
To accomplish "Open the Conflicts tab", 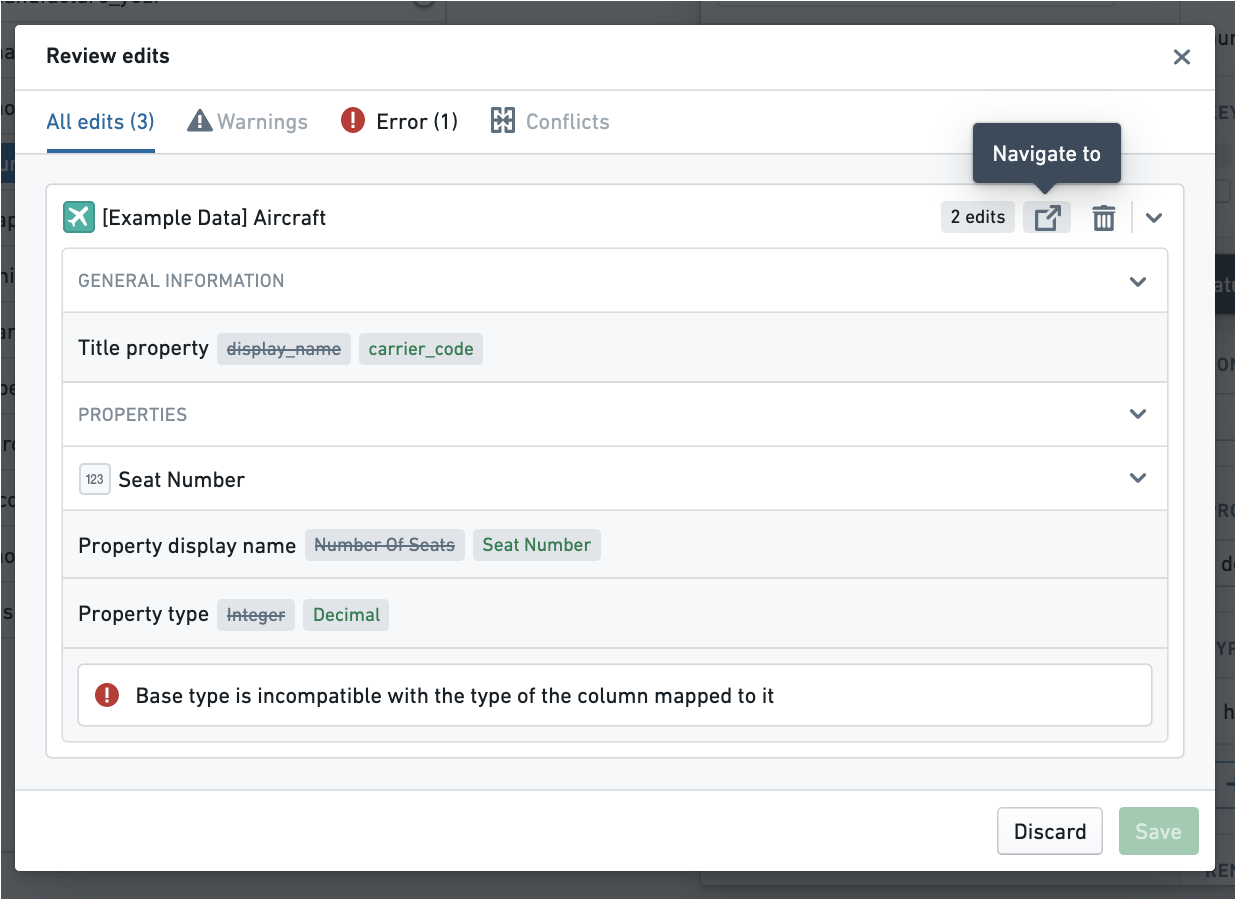I will click(x=550, y=122).
